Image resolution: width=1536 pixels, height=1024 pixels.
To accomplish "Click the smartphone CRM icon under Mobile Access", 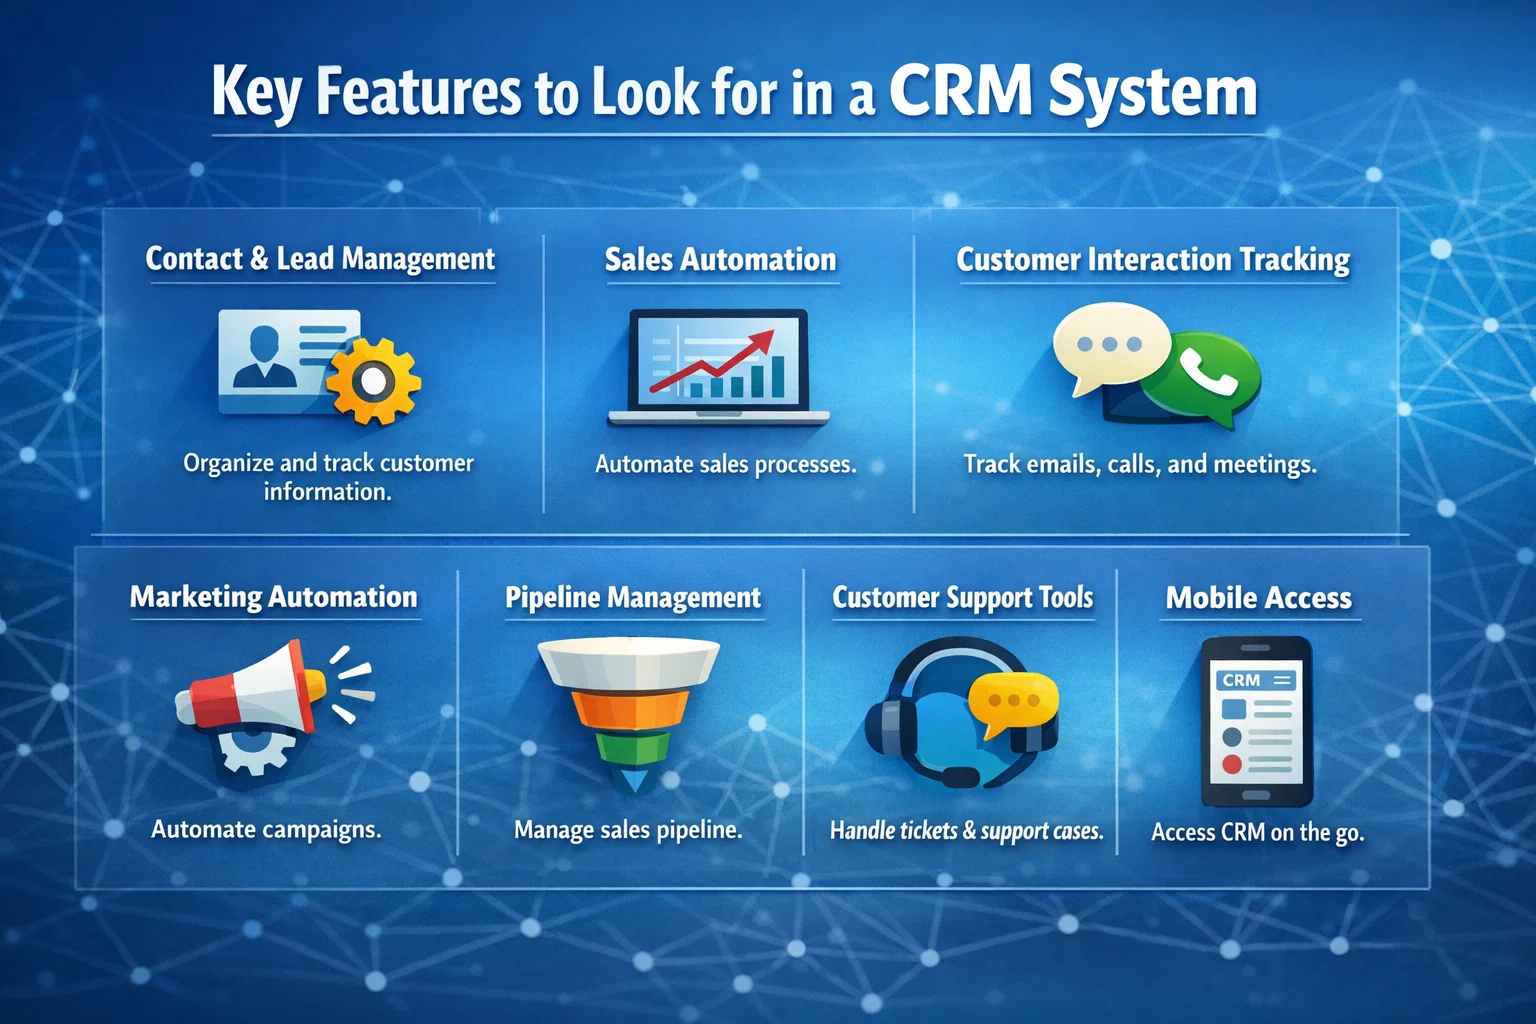I will tap(1254, 722).
